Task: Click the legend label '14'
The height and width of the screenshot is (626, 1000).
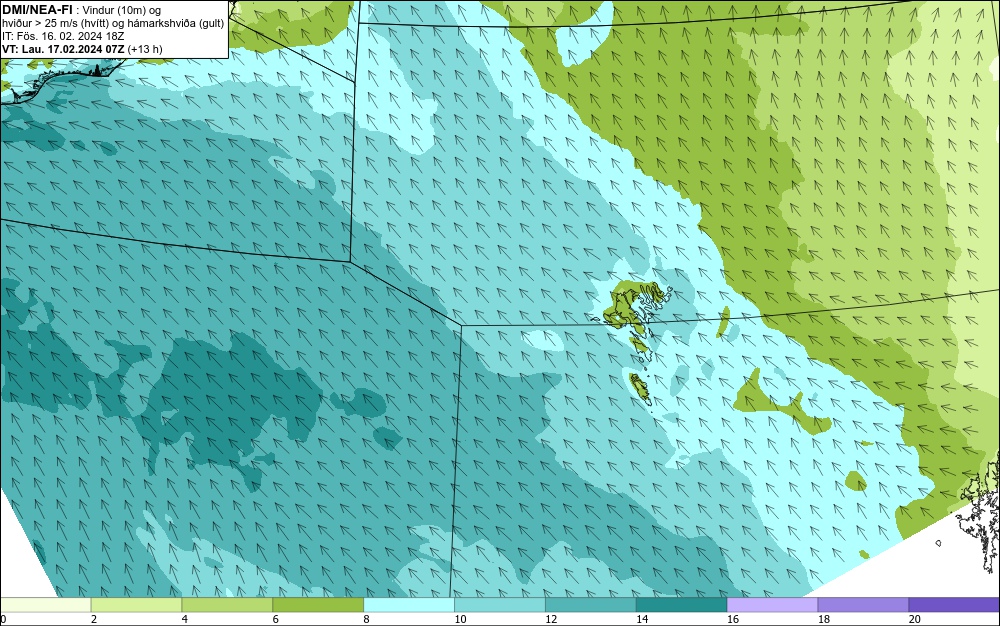Action: point(642,619)
